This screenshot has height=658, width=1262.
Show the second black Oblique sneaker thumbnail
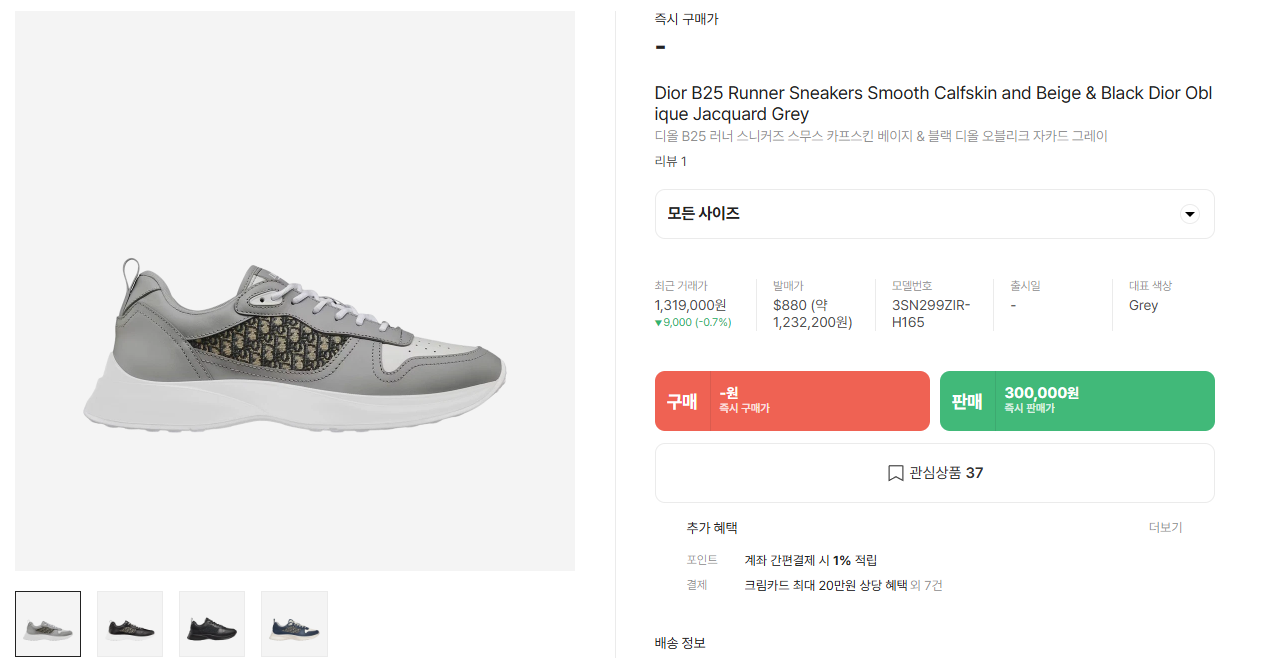pos(130,624)
